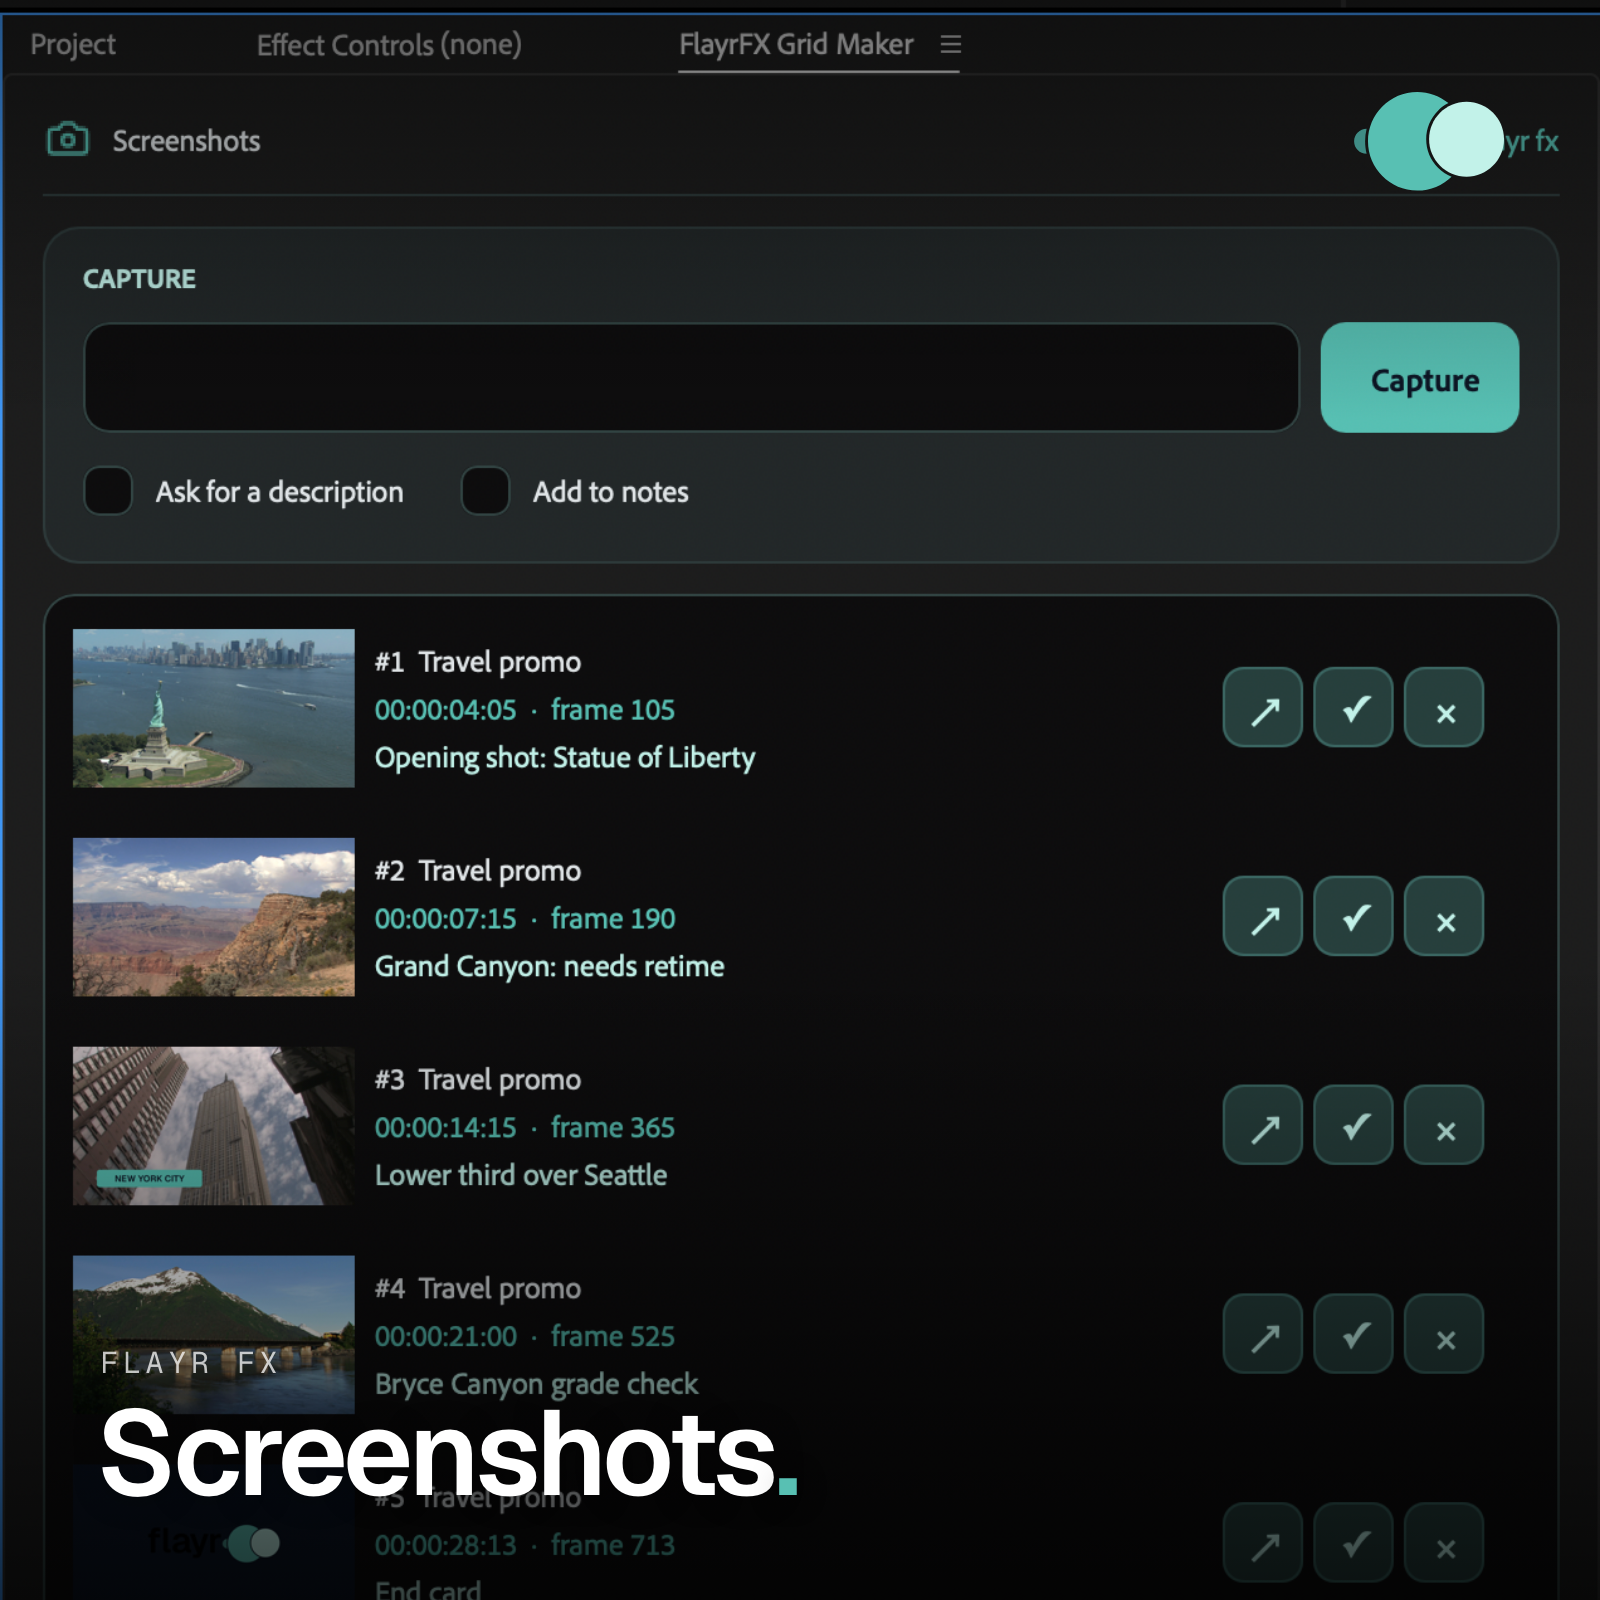Click note "Opening shot: Statue of Liberty"

(x=565, y=758)
